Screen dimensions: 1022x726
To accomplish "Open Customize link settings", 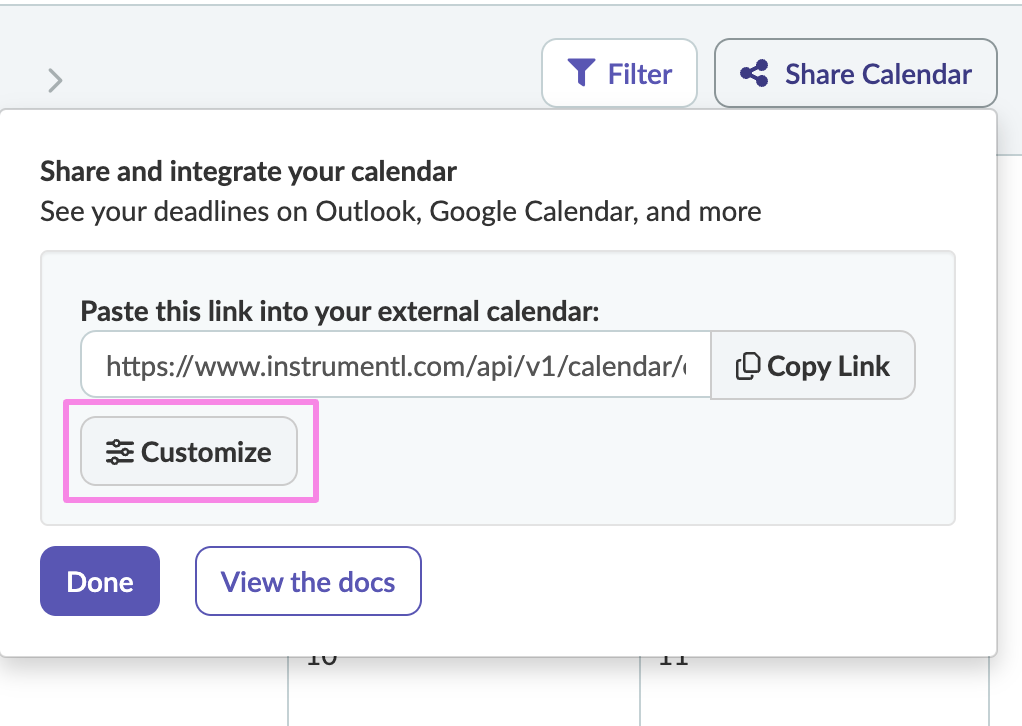I will click(x=189, y=452).
